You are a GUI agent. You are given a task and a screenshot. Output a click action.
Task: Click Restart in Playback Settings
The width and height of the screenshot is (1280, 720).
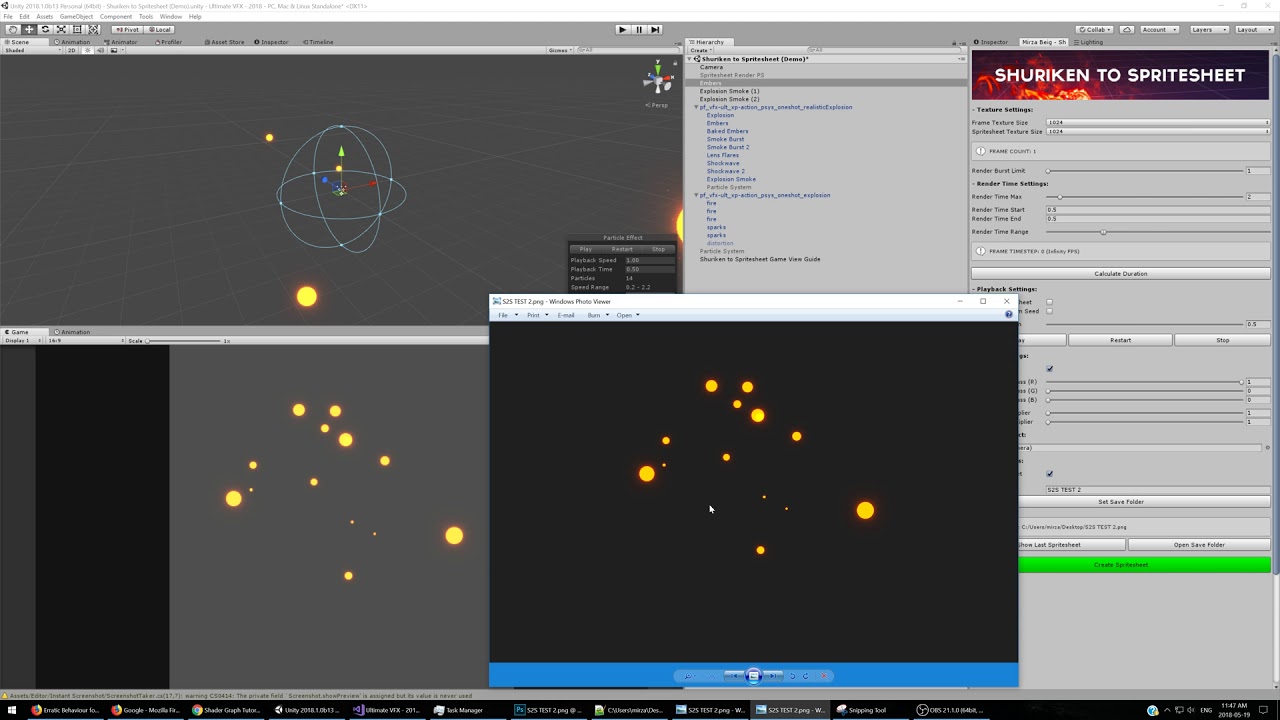tap(1121, 340)
